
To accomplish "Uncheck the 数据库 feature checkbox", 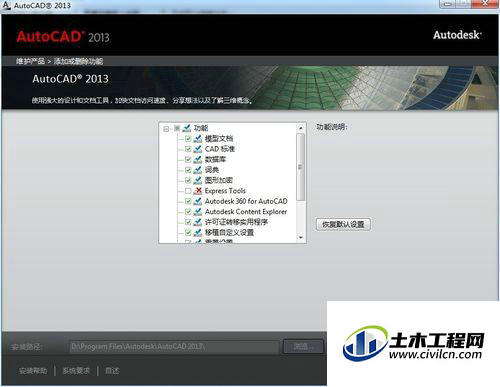I will [188, 160].
